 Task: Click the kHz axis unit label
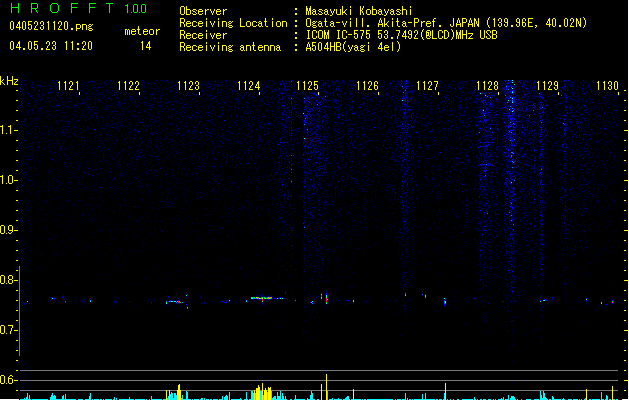9,81
